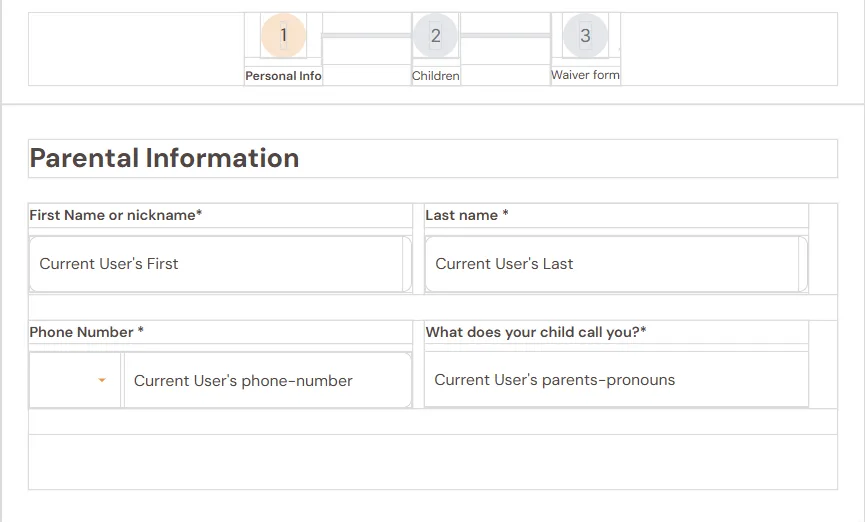Click the 'Last name *' label
The width and height of the screenshot is (865, 522).
pos(467,215)
